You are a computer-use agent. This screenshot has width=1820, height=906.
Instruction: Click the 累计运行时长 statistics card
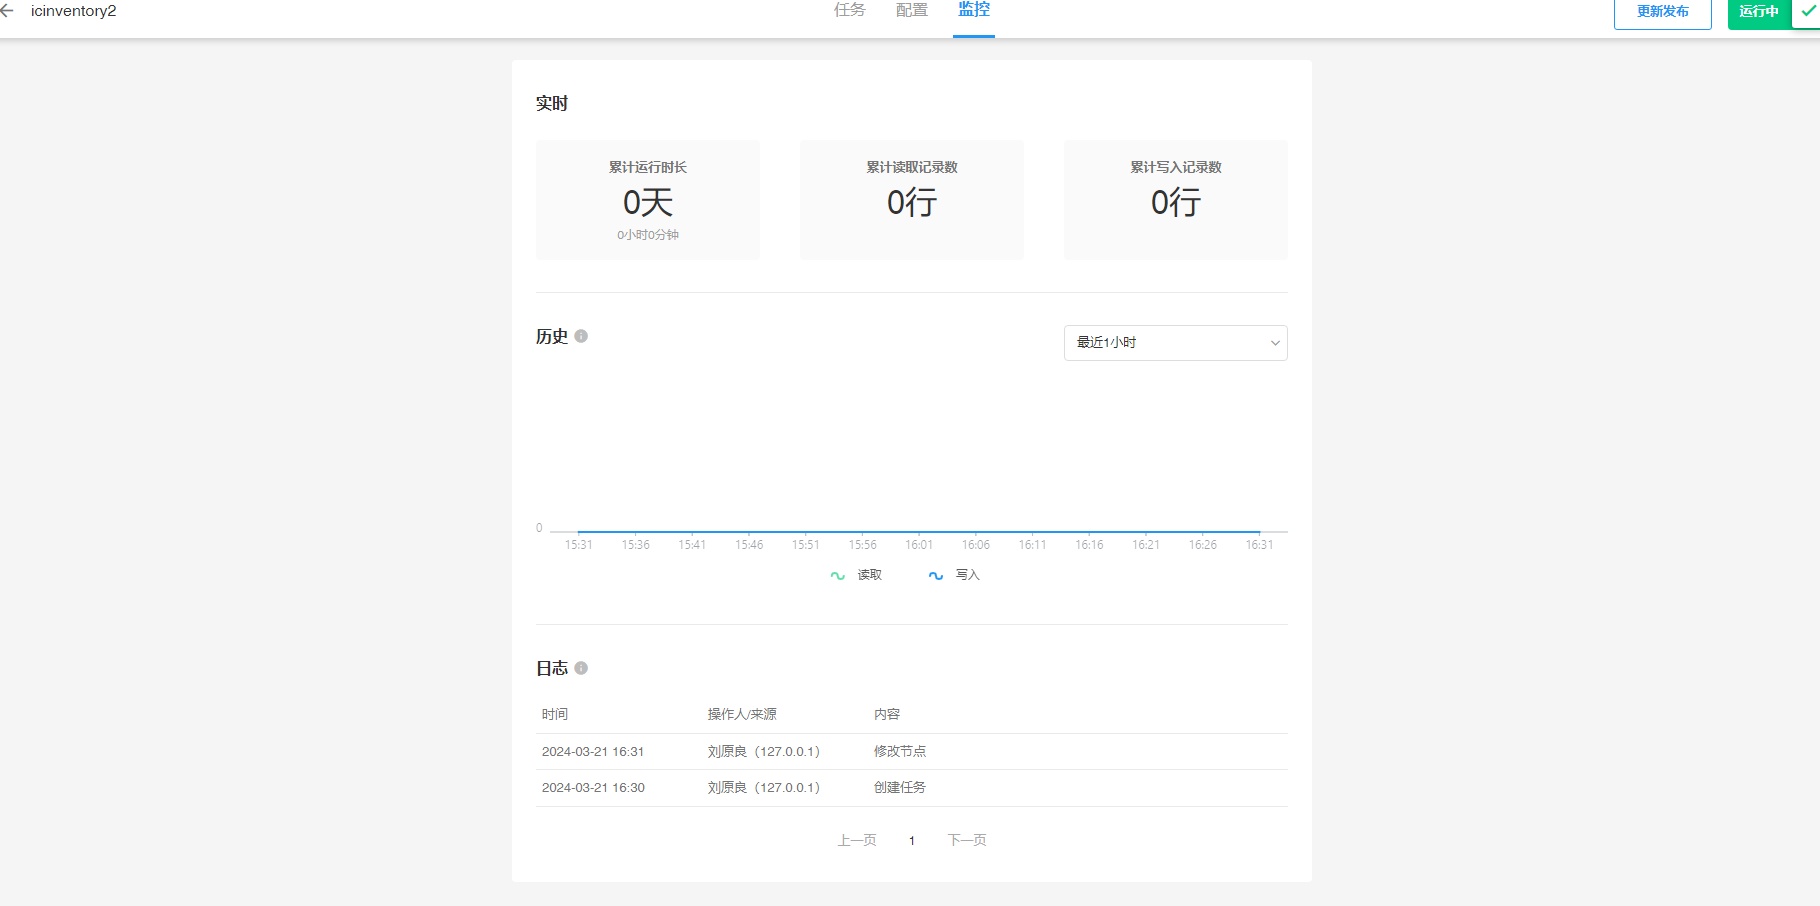click(648, 200)
